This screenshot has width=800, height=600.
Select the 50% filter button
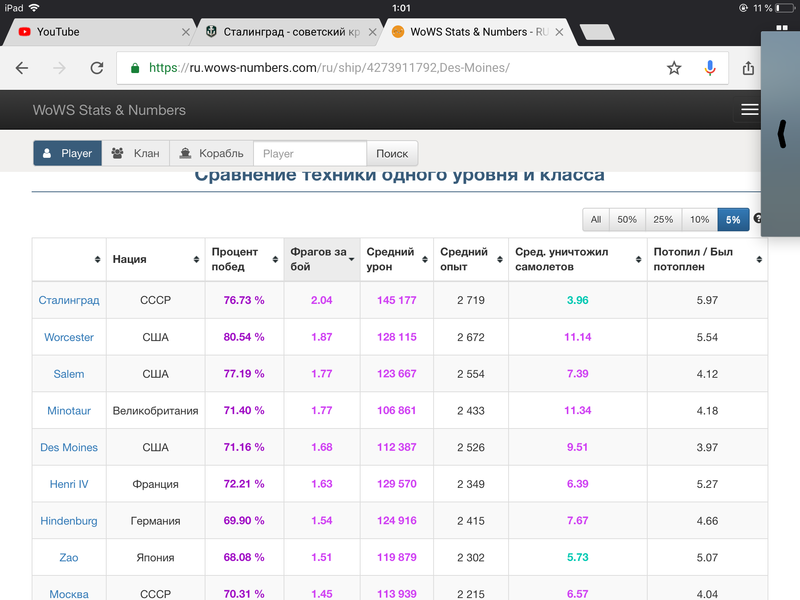click(627, 219)
